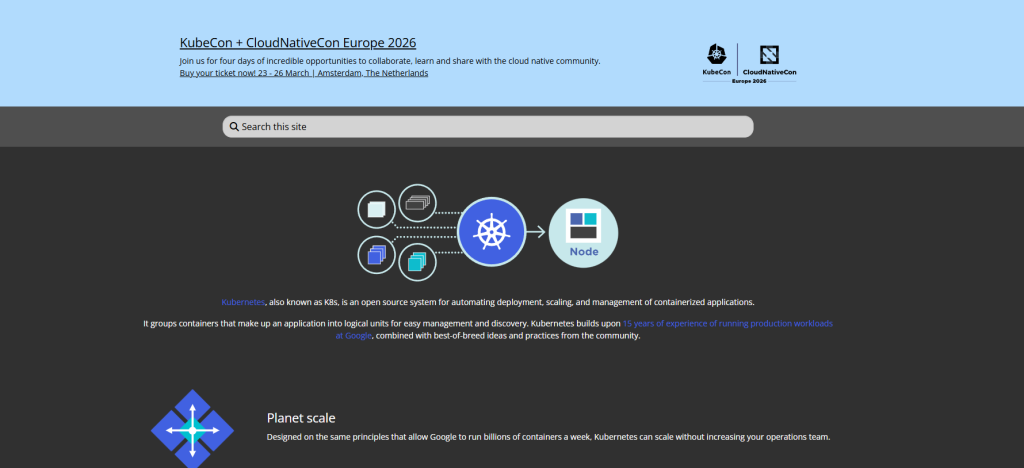Viewport: 1024px width, 468px height.
Task: Open the KubeCon + CloudNativeCon Europe 2026 heading link
Action: 298,43
